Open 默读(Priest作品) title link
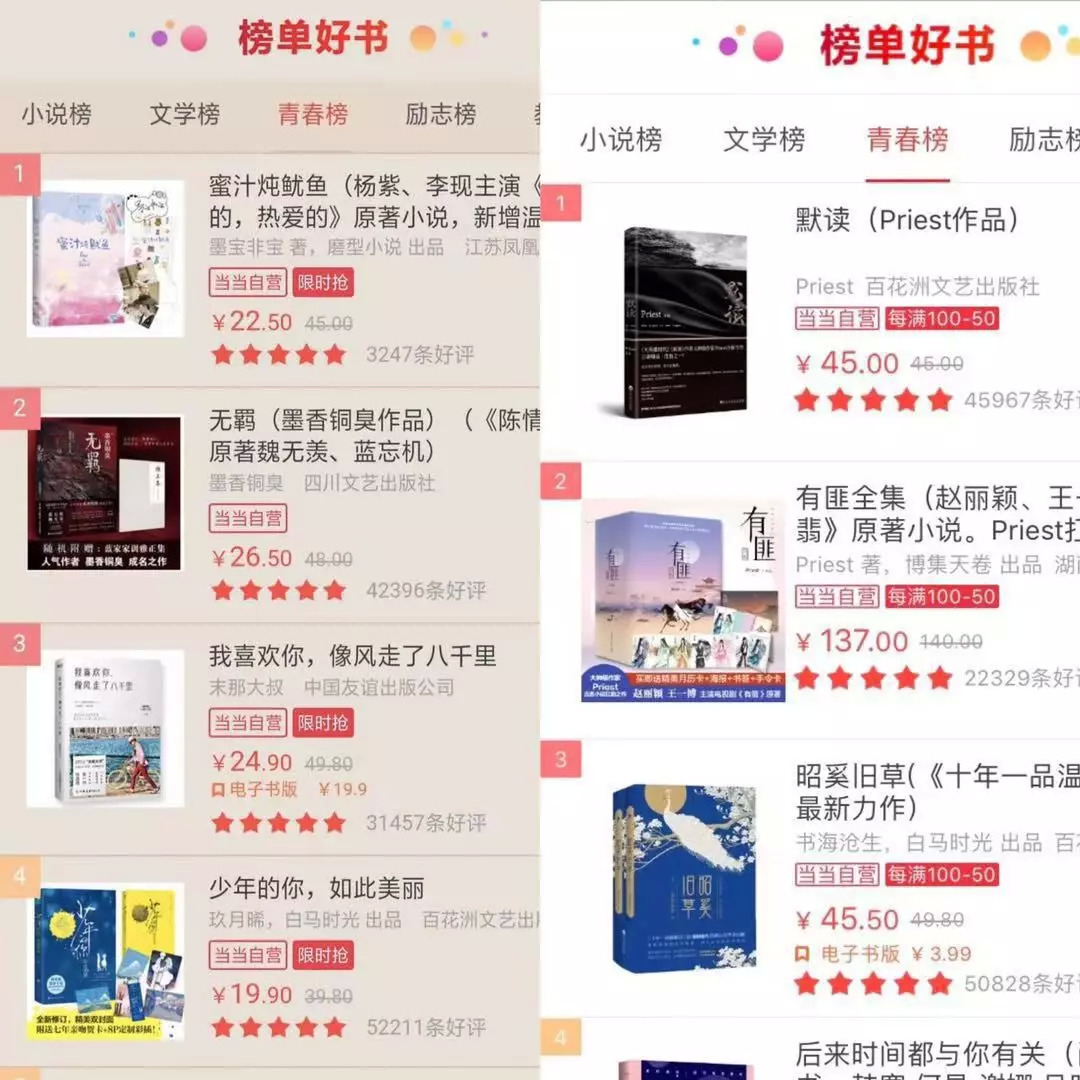Image resolution: width=1080 pixels, height=1080 pixels. [x=906, y=220]
